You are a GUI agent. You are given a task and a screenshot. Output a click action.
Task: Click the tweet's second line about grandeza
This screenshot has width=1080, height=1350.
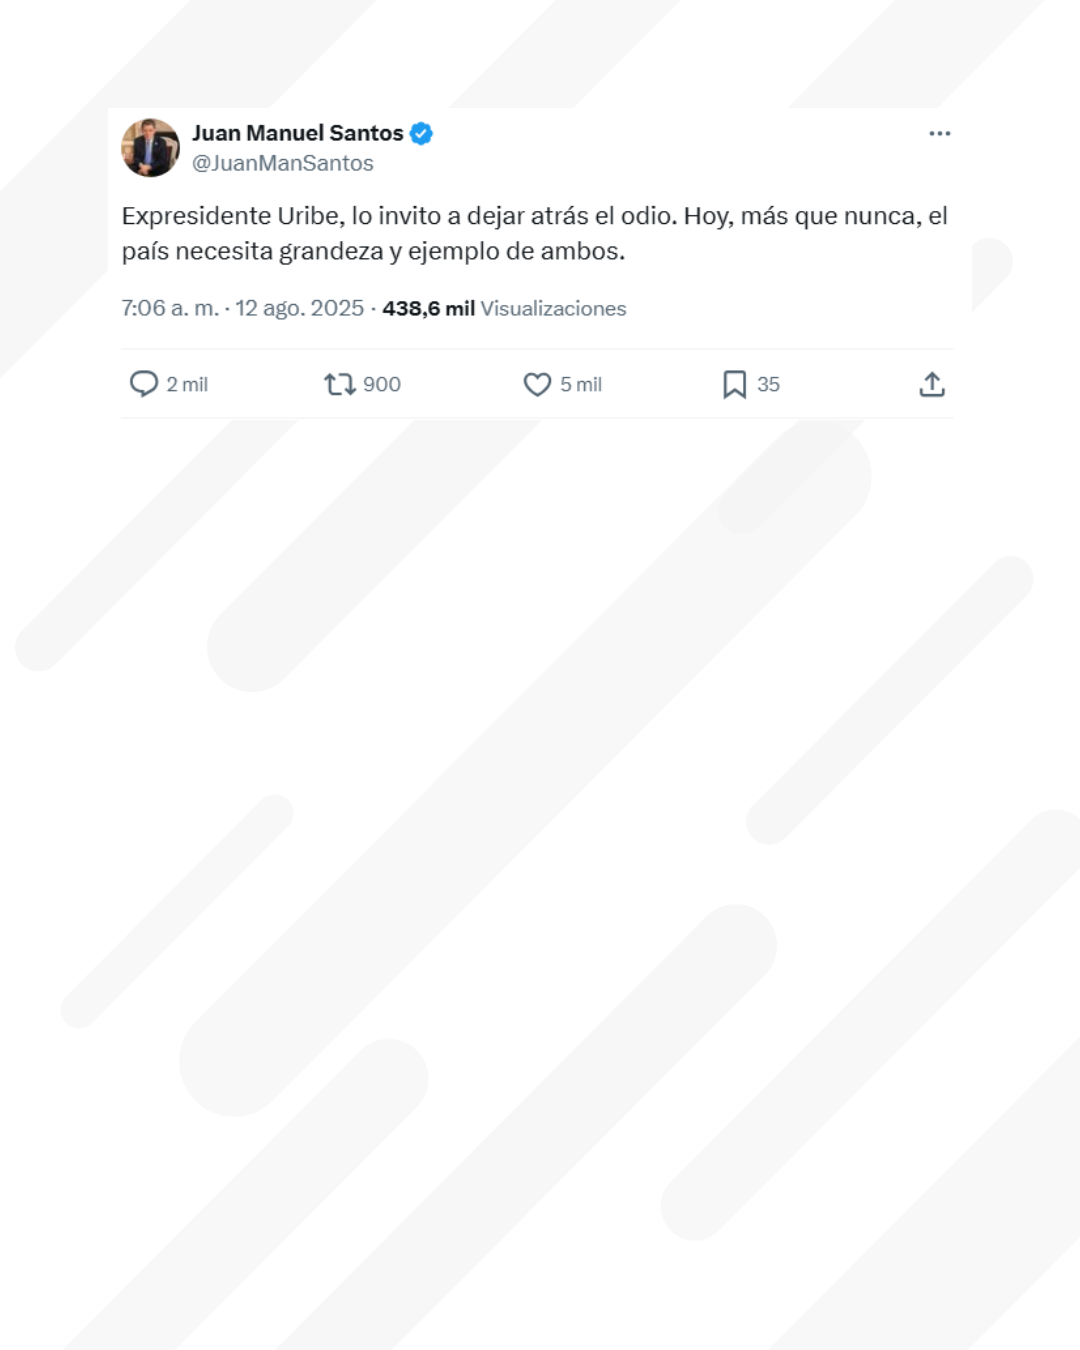point(373,251)
